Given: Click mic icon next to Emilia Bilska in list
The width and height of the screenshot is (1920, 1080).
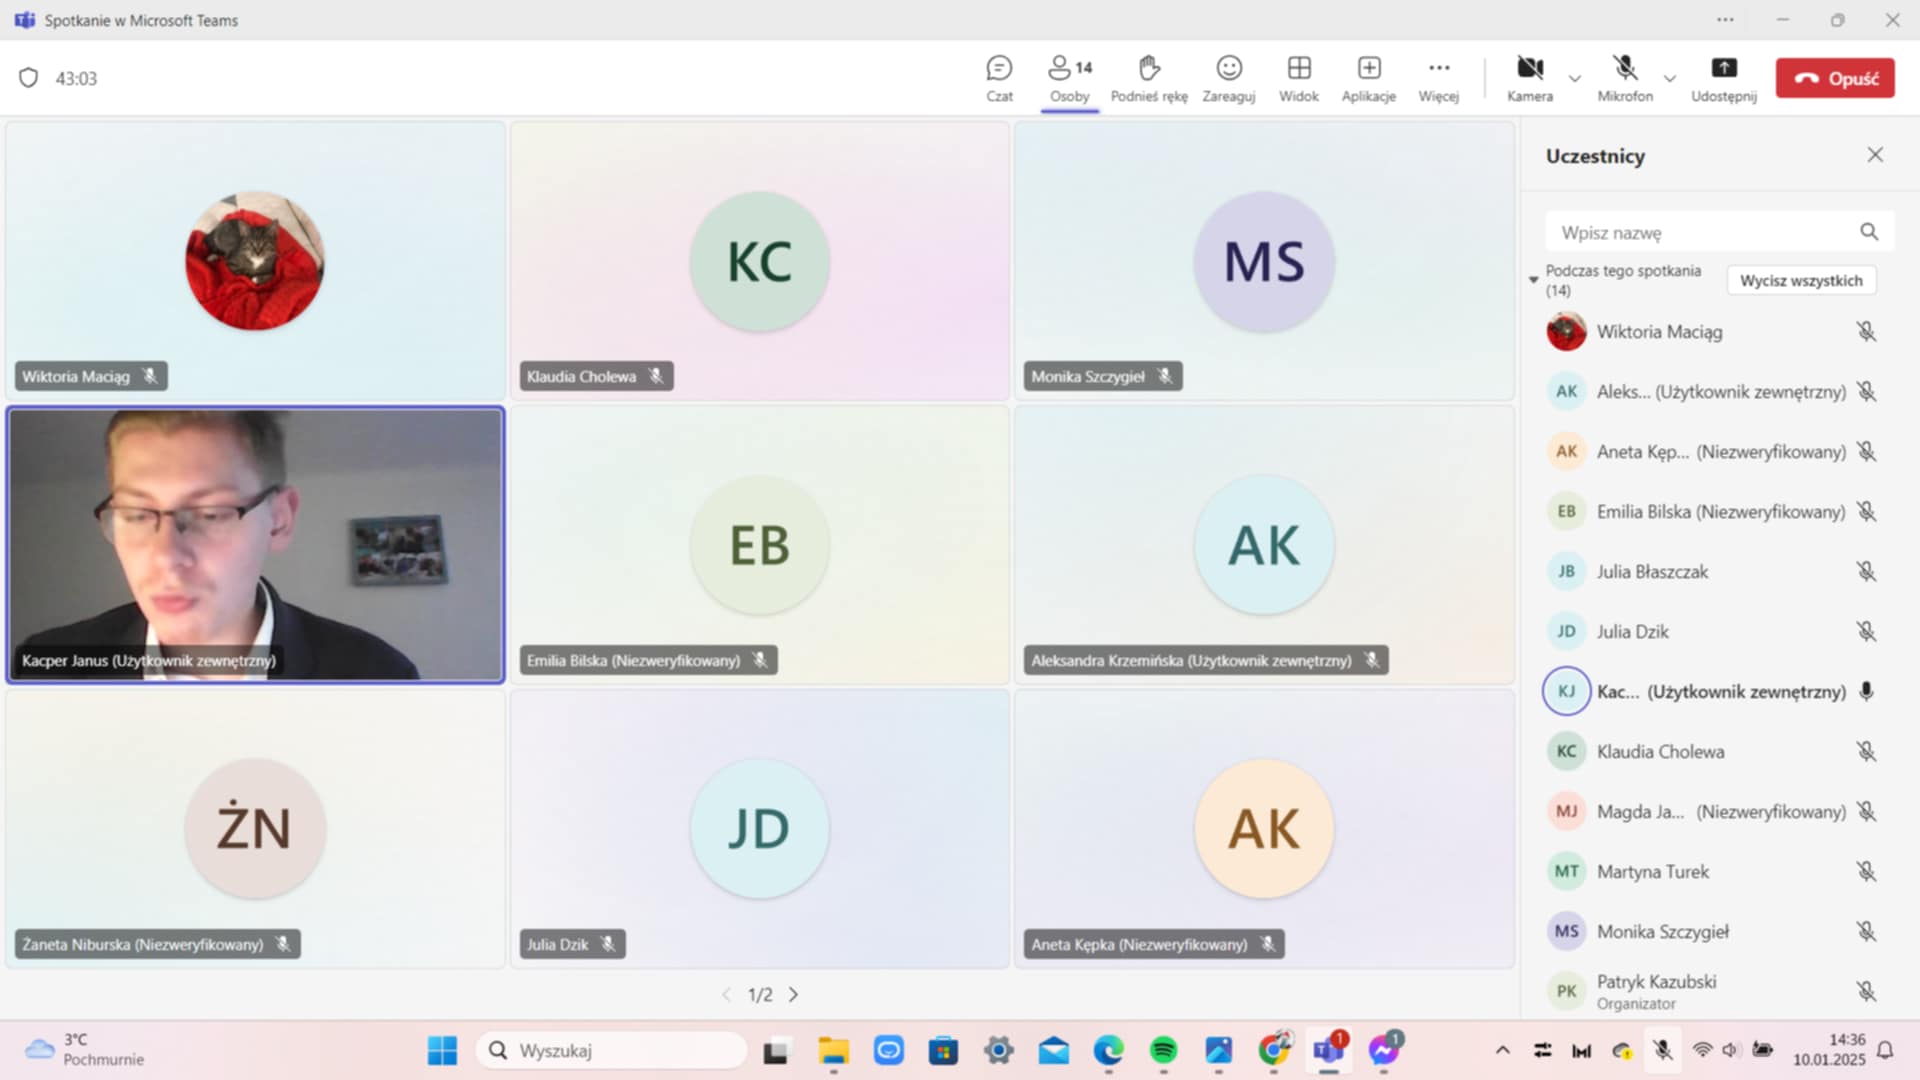Looking at the screenshot, I should [x=1866, y=512].
